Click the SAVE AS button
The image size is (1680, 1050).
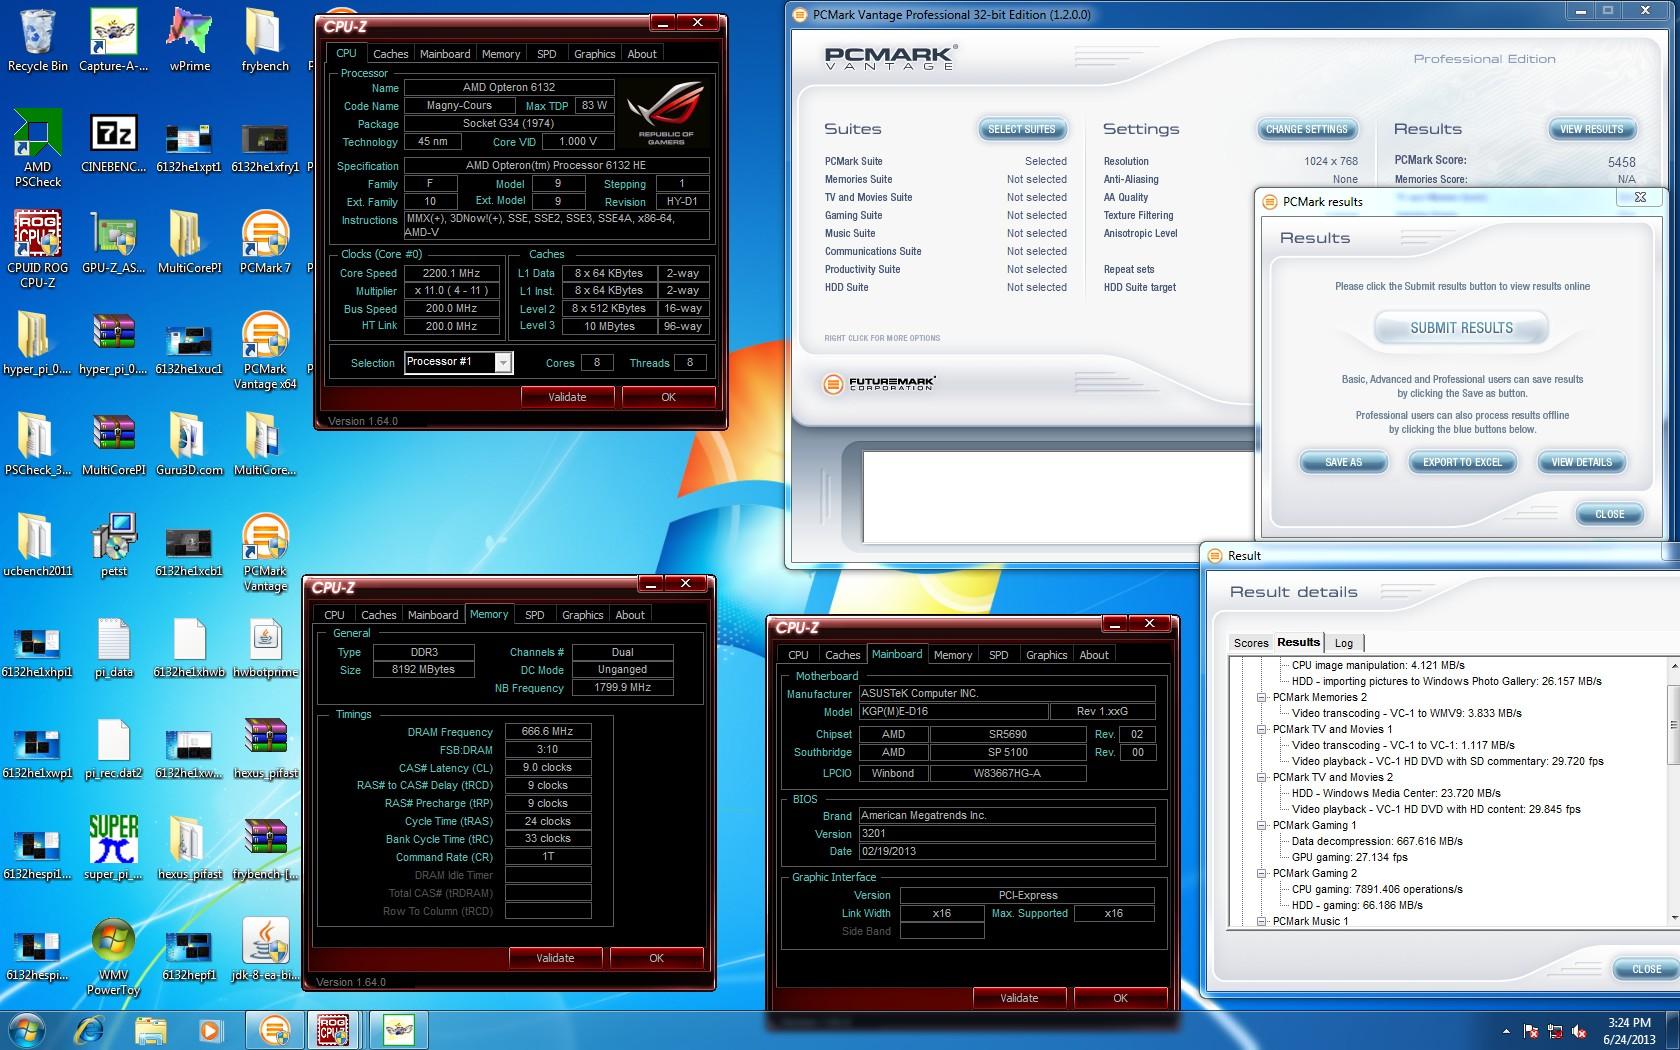[1343, 462]
